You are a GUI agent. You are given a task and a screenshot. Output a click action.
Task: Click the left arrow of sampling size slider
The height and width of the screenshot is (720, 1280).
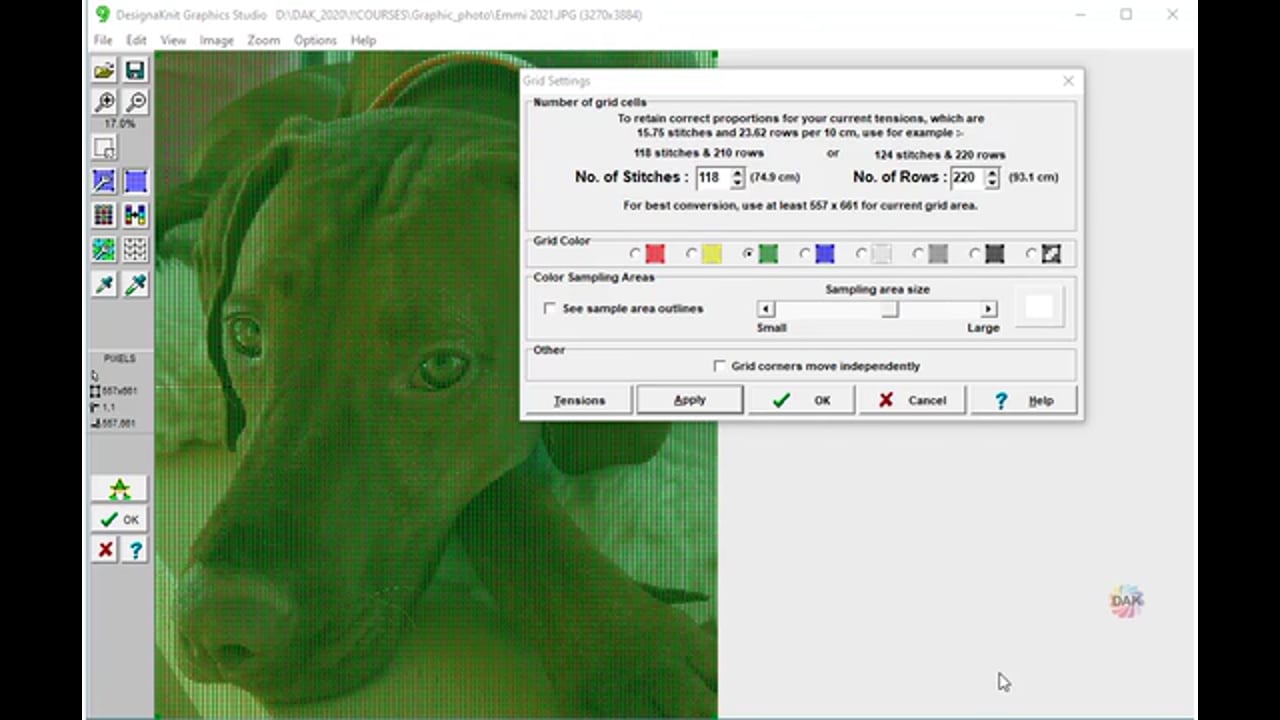766,309
